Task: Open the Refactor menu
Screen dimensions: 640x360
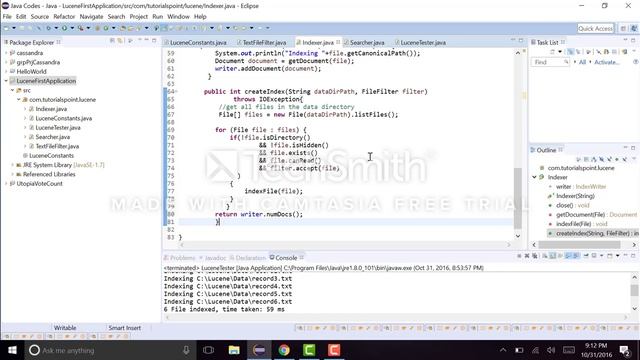Action: 64,17
